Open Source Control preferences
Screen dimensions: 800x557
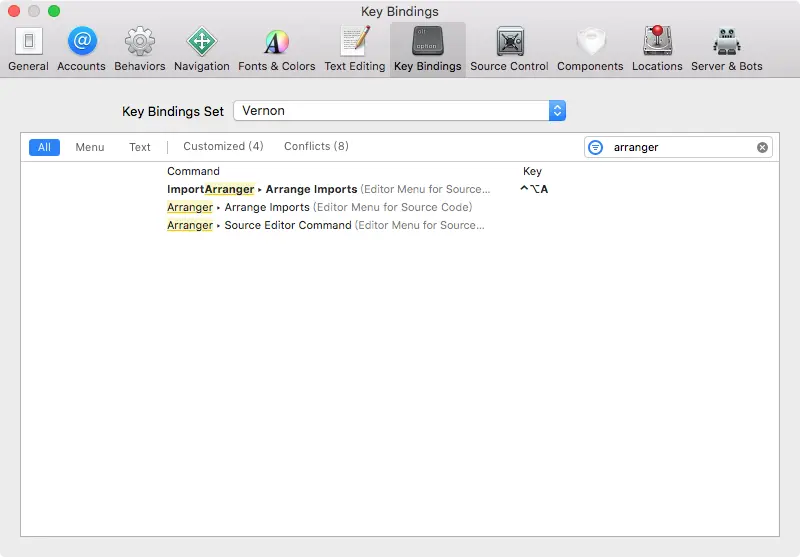point(509,49)
